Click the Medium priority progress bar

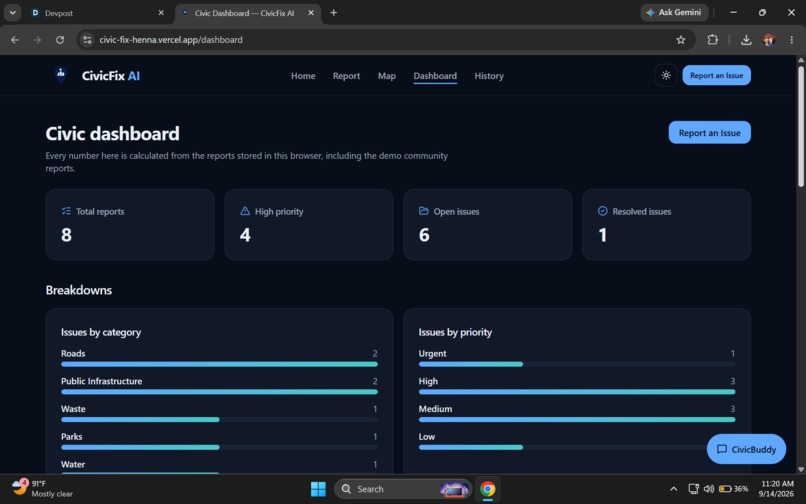click(577, 420)
